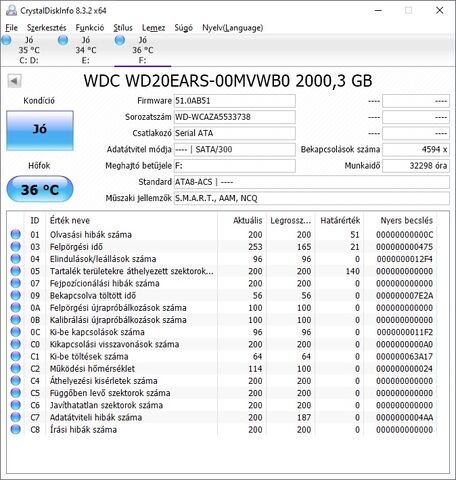Click the Aktuális column header
This screenshot has width=456, height=480.
click(x=241, y=220)
